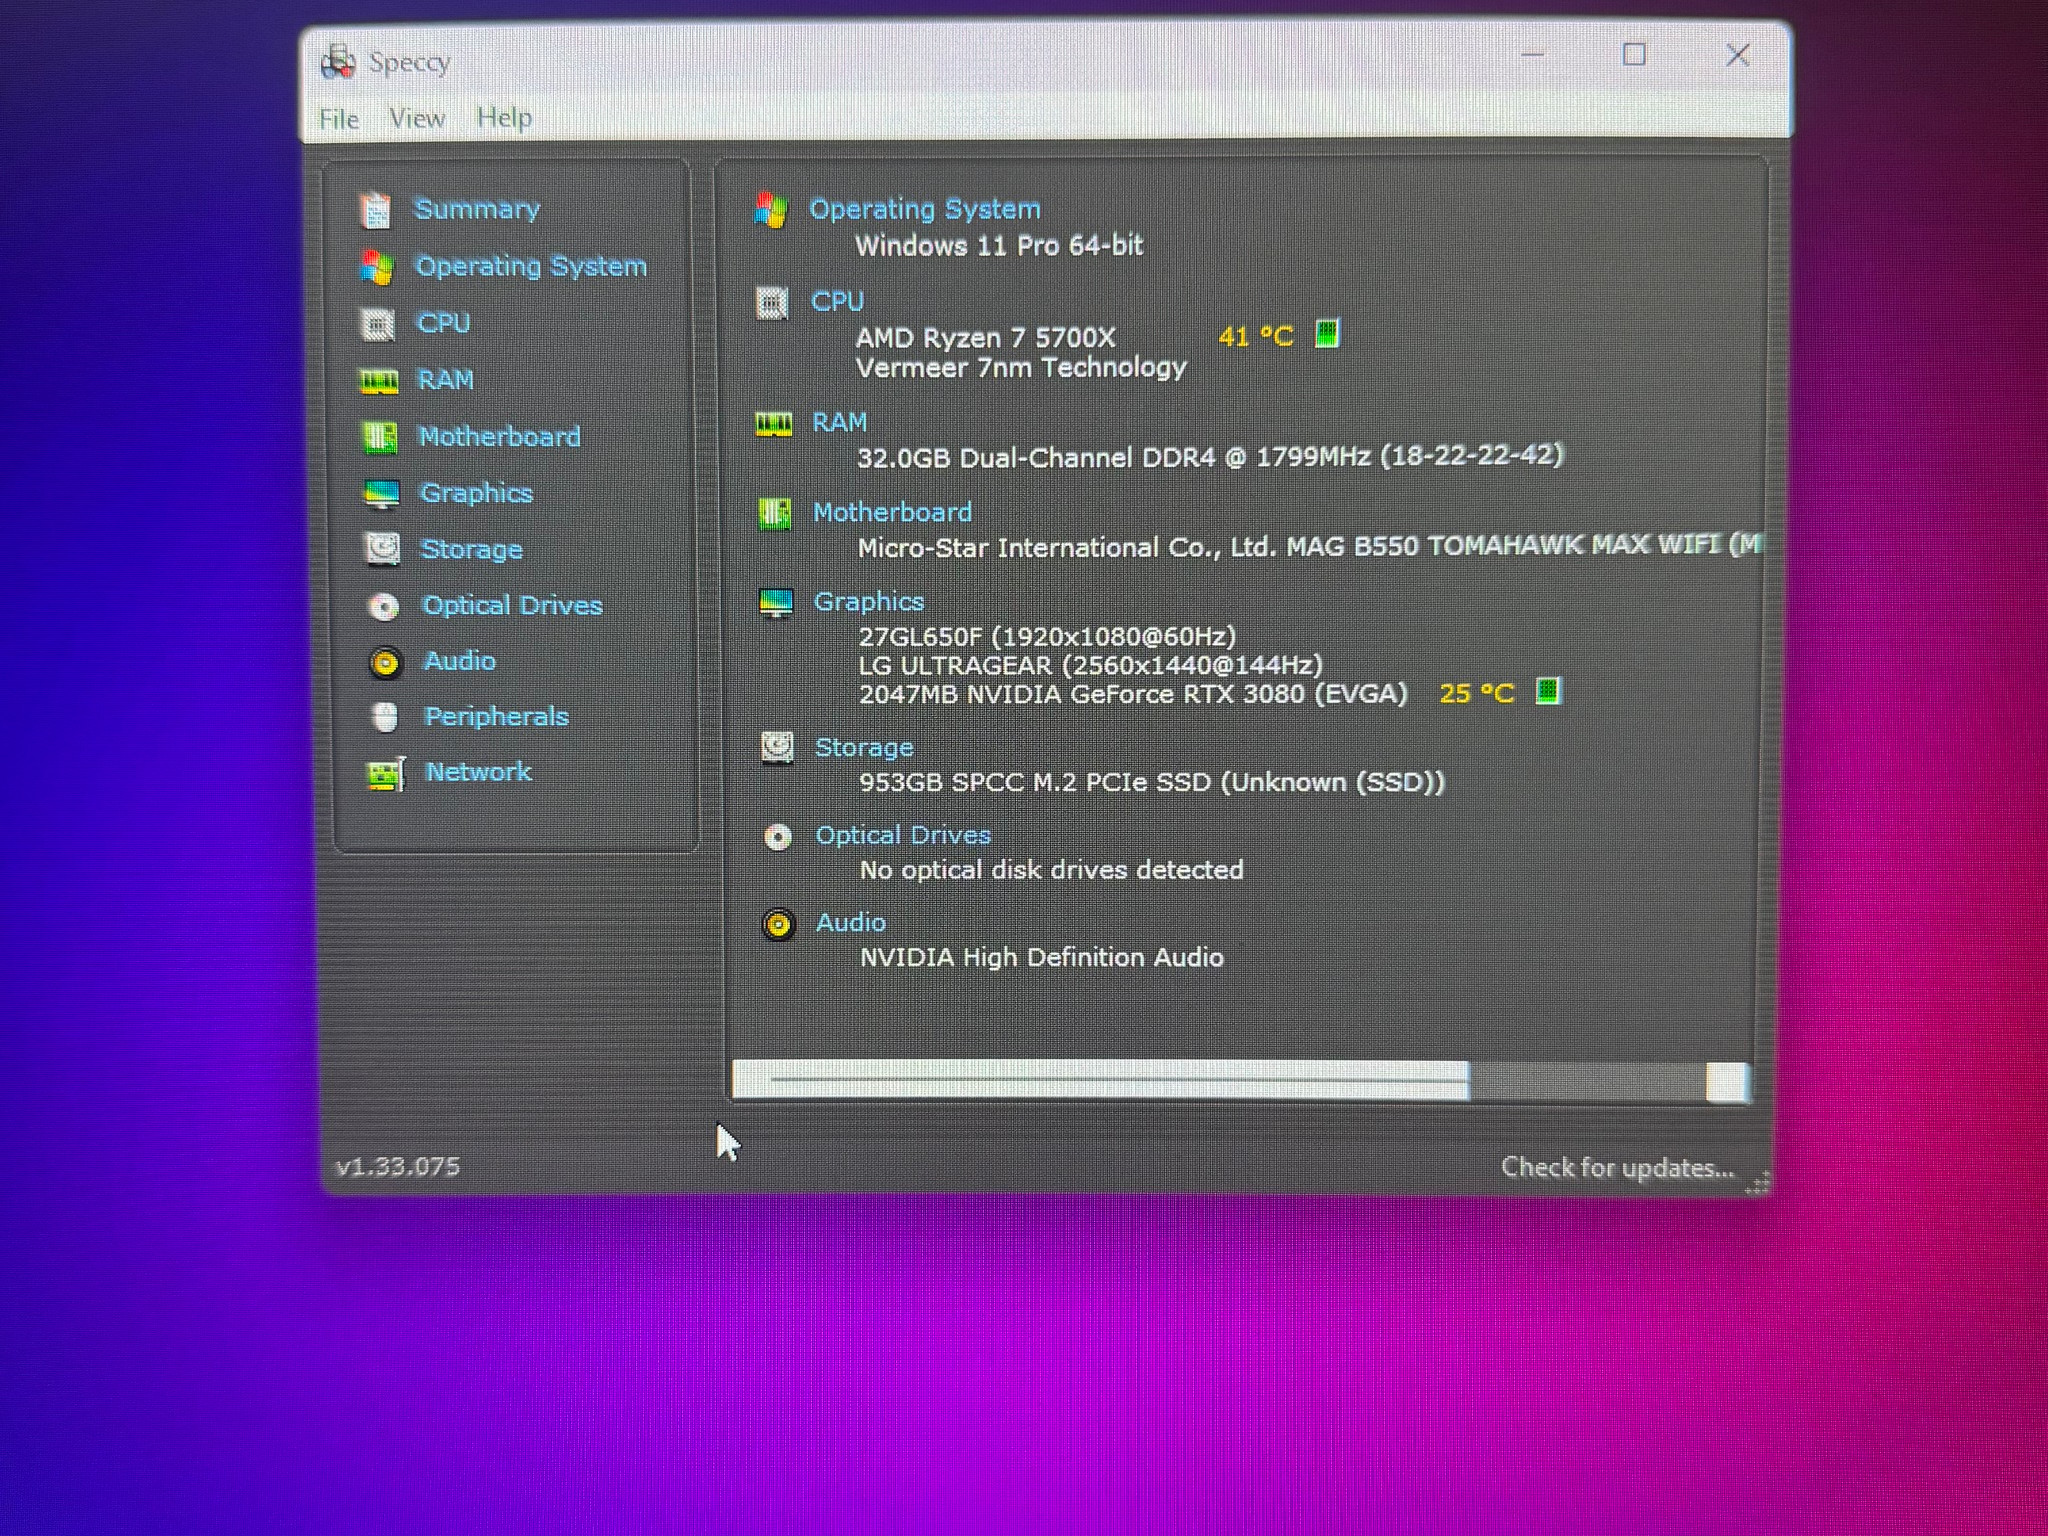View the Storage section from sidebar

click(472, 549)
